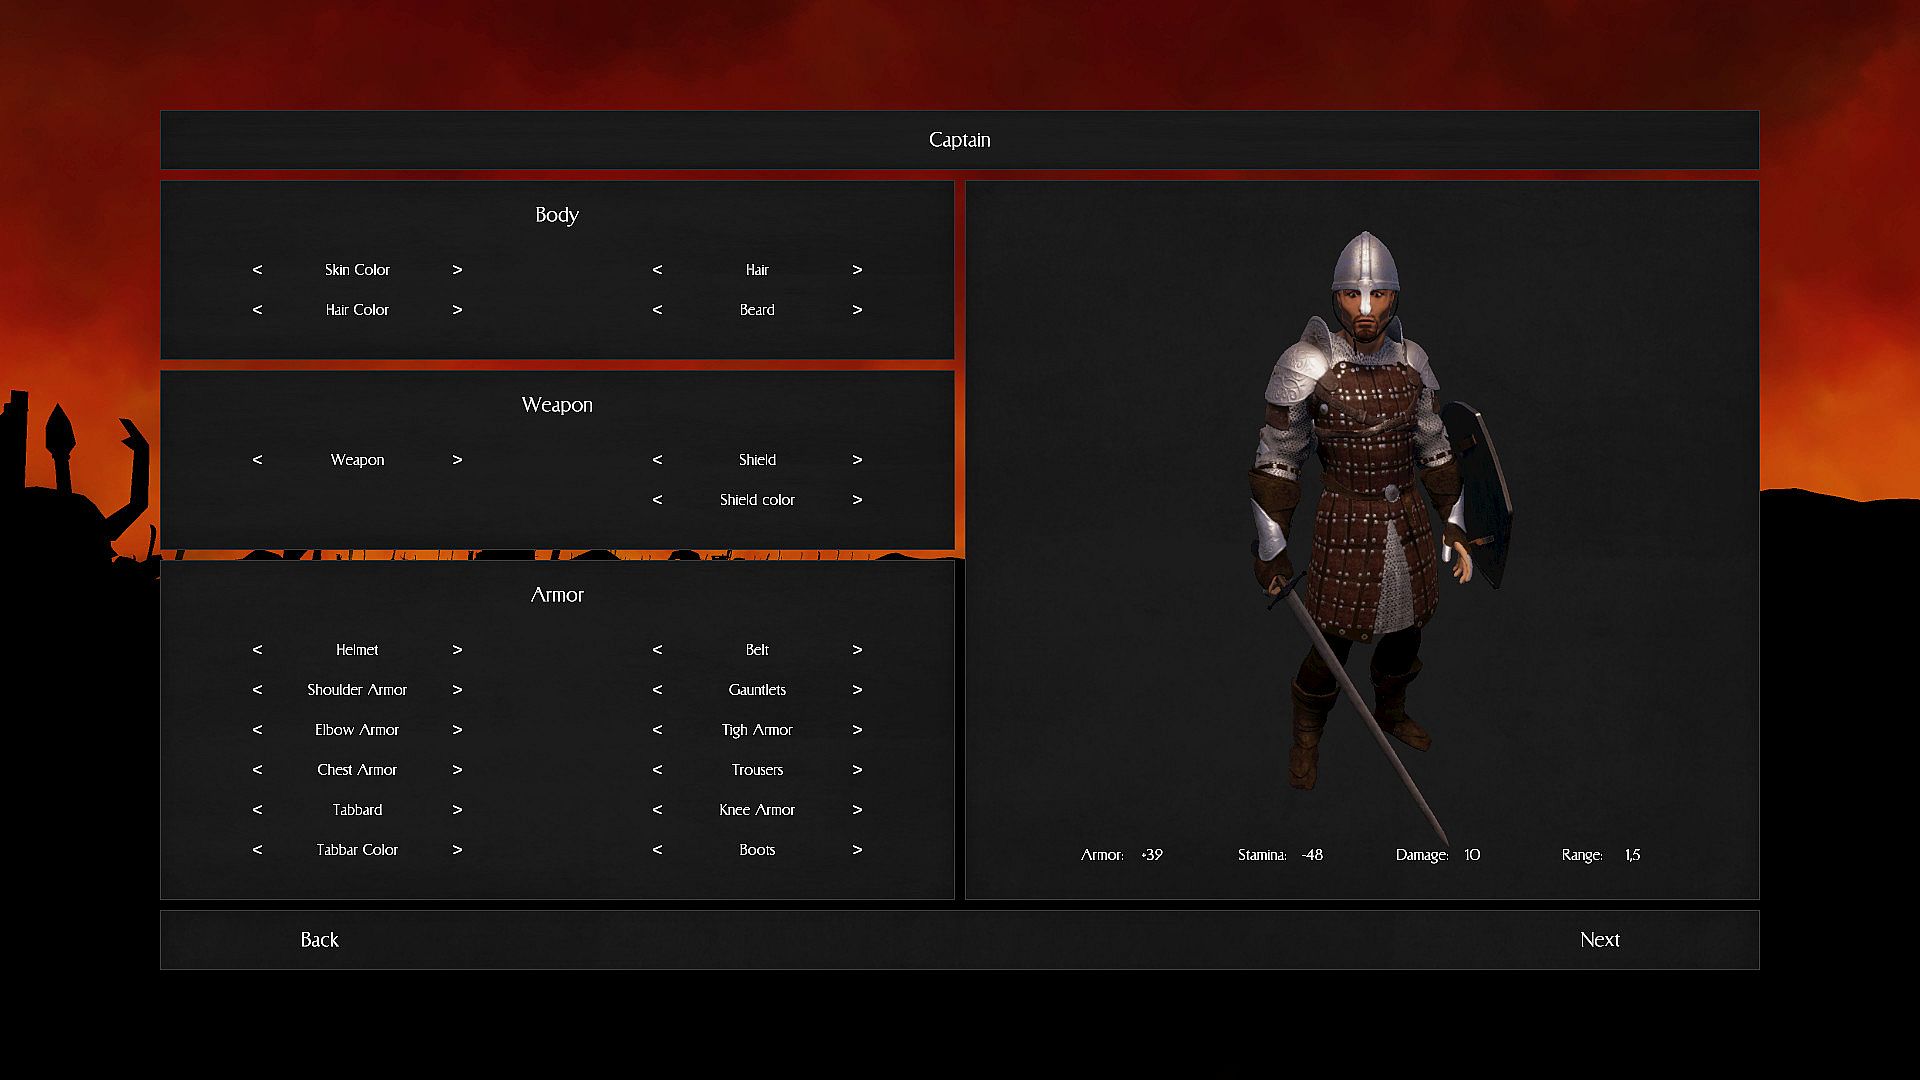Change to next Chest Armor
This screenshot has height=1080, width=1920.
click(x=457, y=770)
